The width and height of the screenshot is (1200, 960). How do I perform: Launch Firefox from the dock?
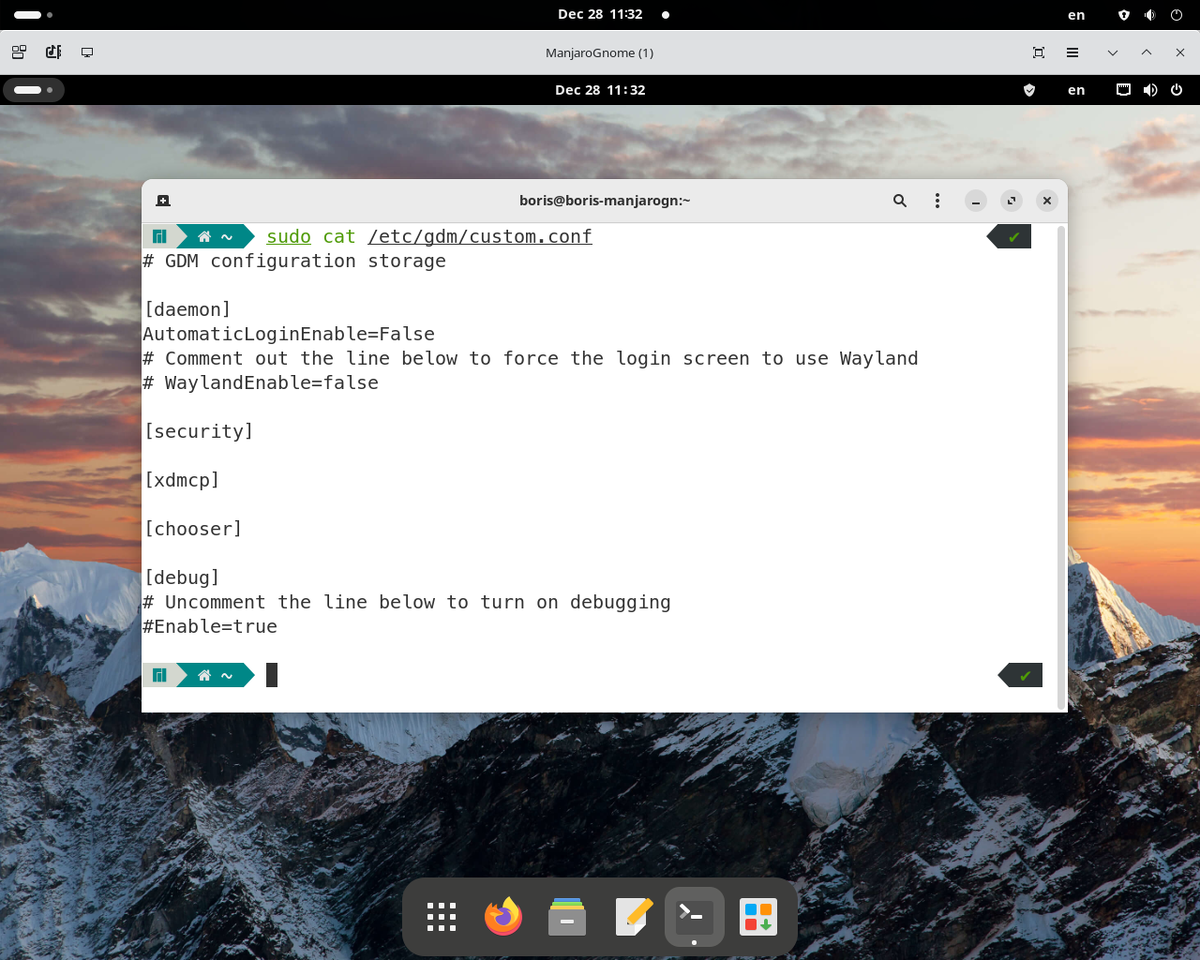point(503,916)
